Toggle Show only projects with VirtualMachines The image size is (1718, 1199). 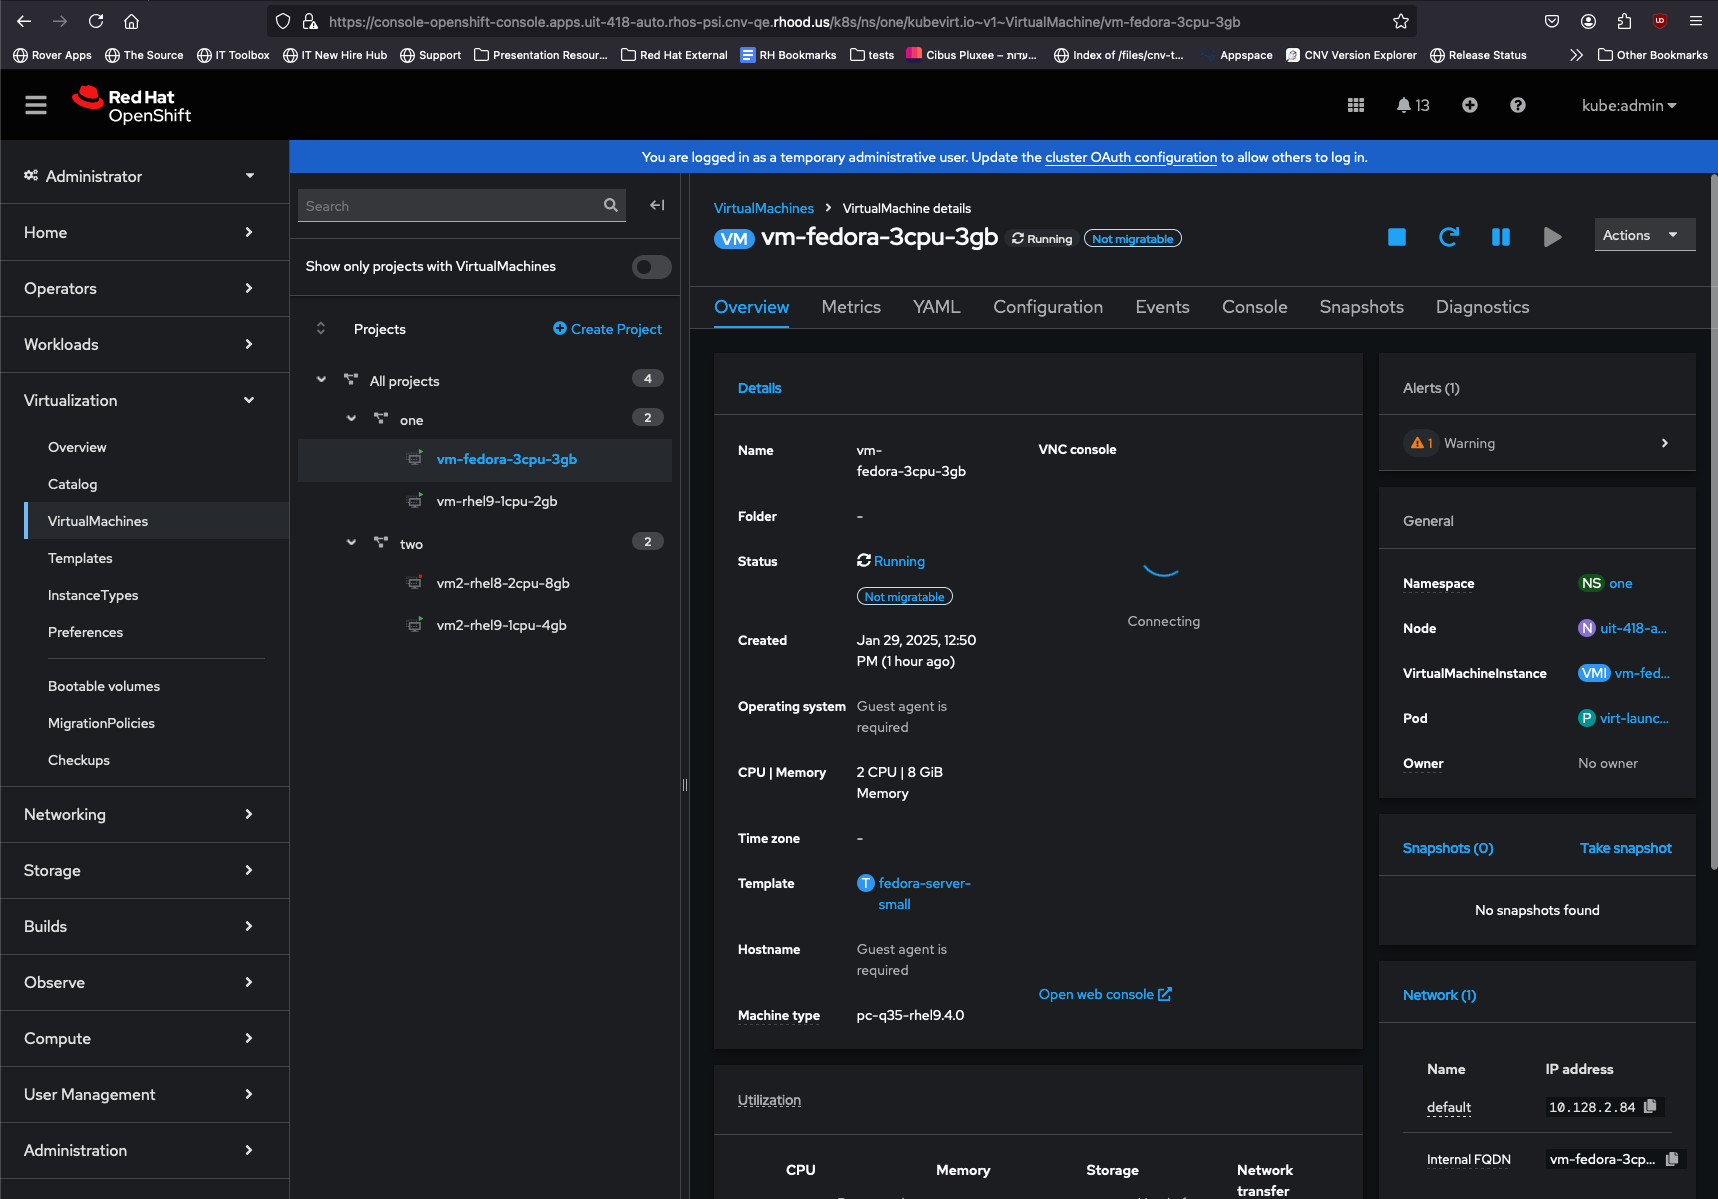651,267
